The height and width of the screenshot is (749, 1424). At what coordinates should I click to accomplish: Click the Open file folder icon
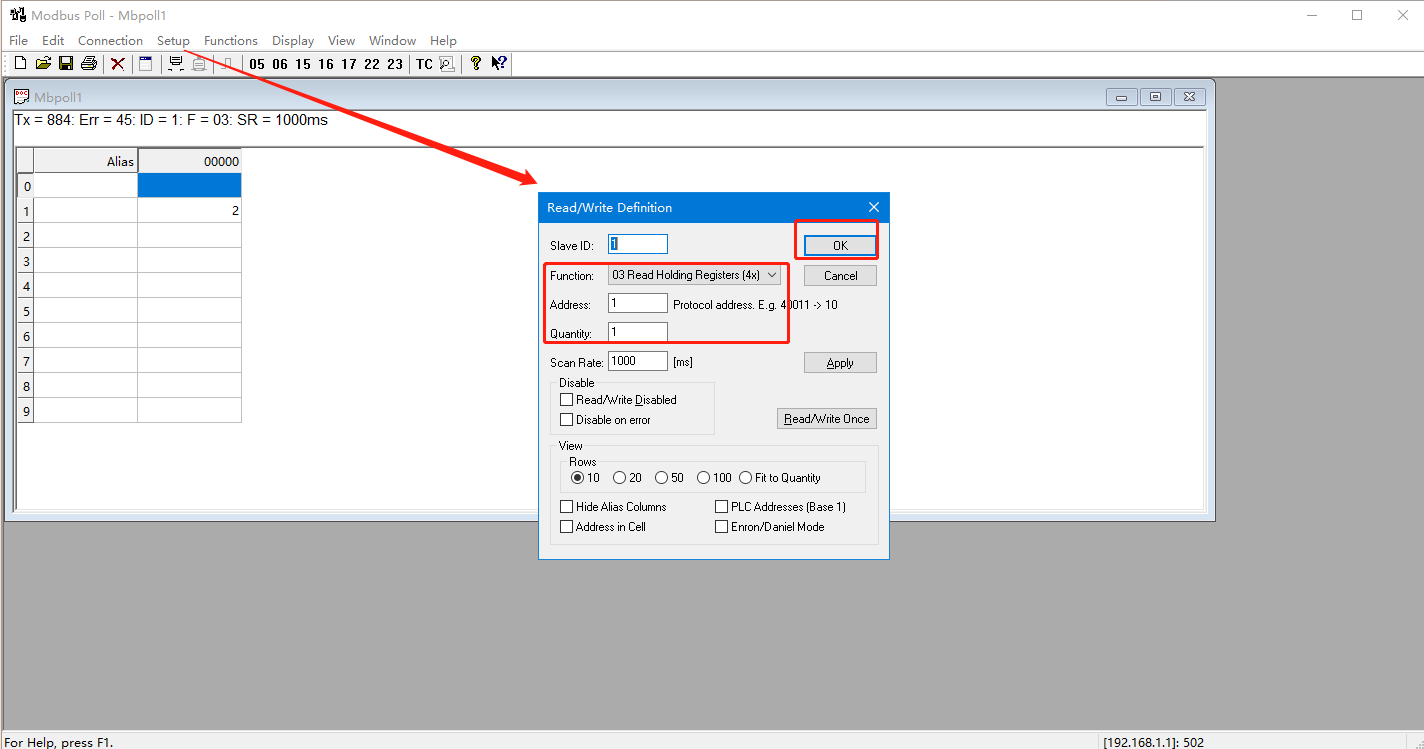pyautogui.click(x=43, y=64)
